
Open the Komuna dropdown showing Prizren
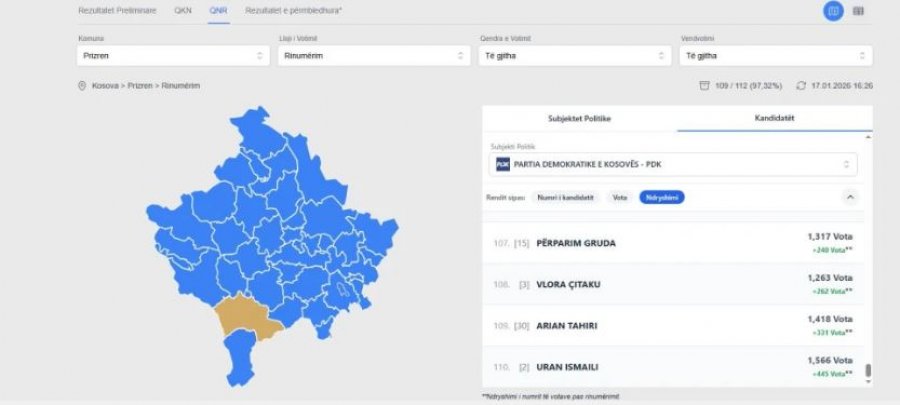(x=172, y=55)
